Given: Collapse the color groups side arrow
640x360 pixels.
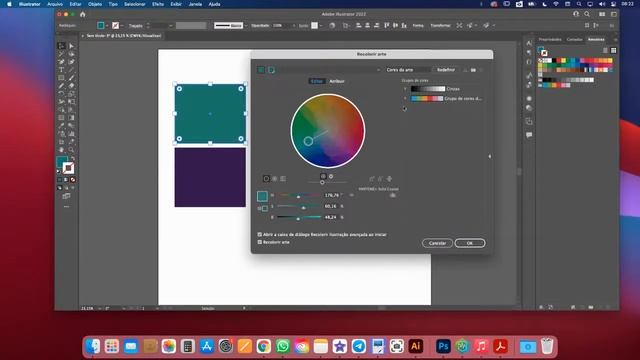Looking at the screenshot, I should tap(490, 156).
